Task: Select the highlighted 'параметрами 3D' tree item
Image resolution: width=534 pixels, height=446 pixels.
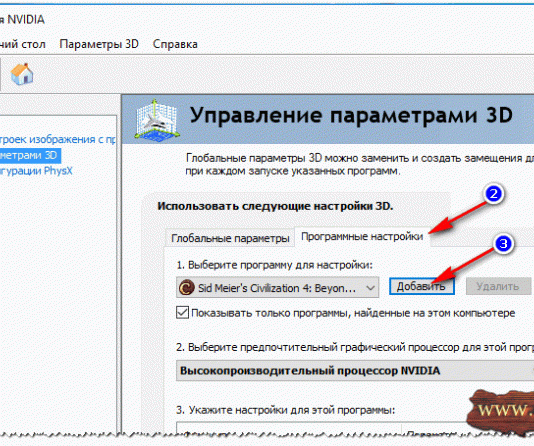Action: coord(30,155)
